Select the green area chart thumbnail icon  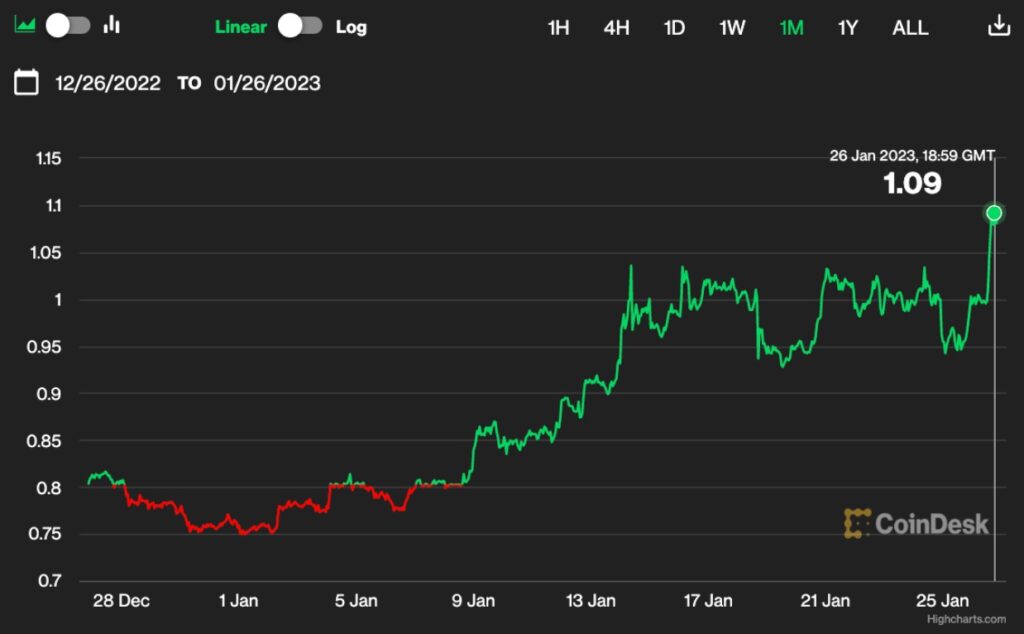(24, 22)
